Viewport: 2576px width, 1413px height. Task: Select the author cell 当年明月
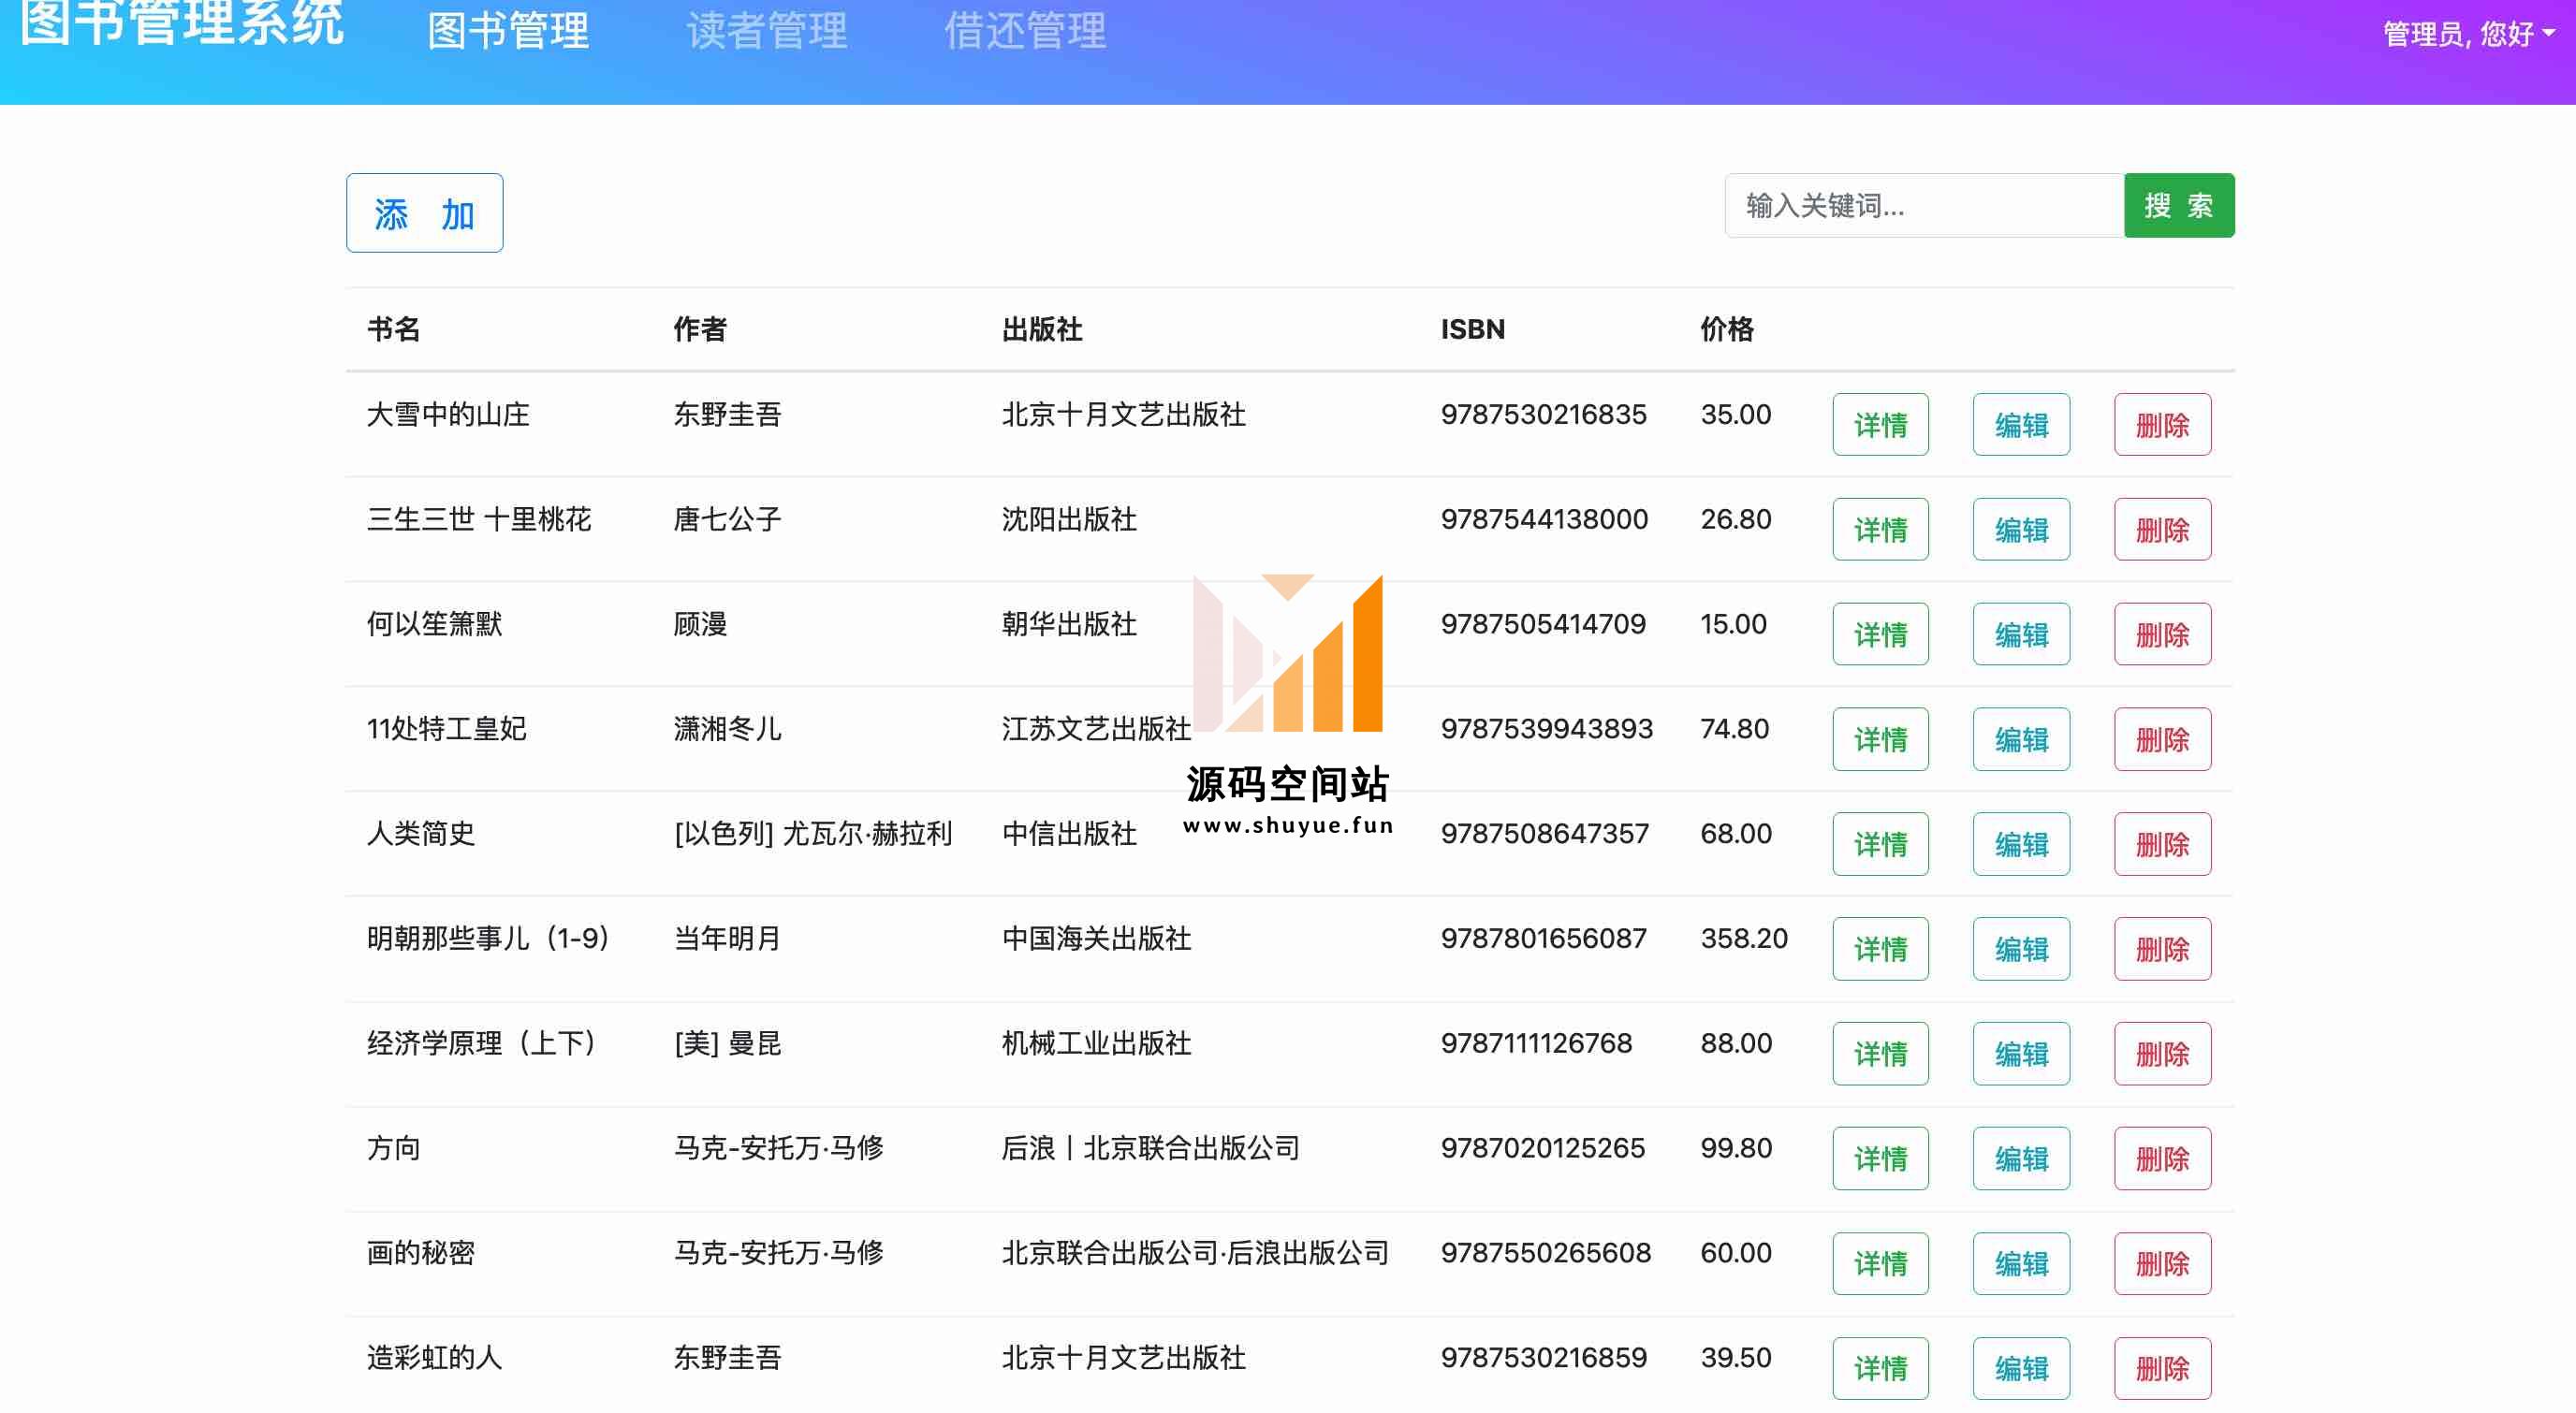click(727, 938)
